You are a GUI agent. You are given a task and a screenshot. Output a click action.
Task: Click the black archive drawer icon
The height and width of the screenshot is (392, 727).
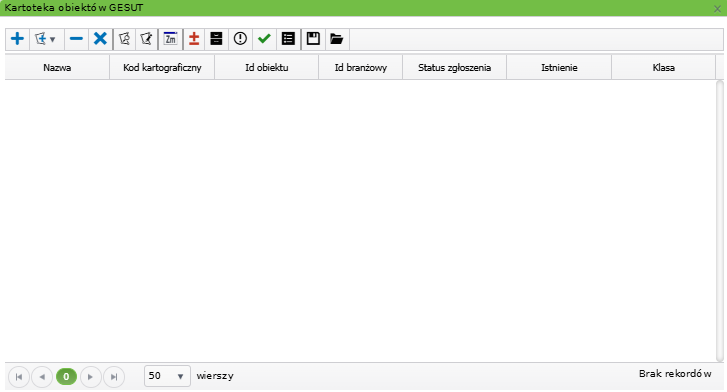216,39
